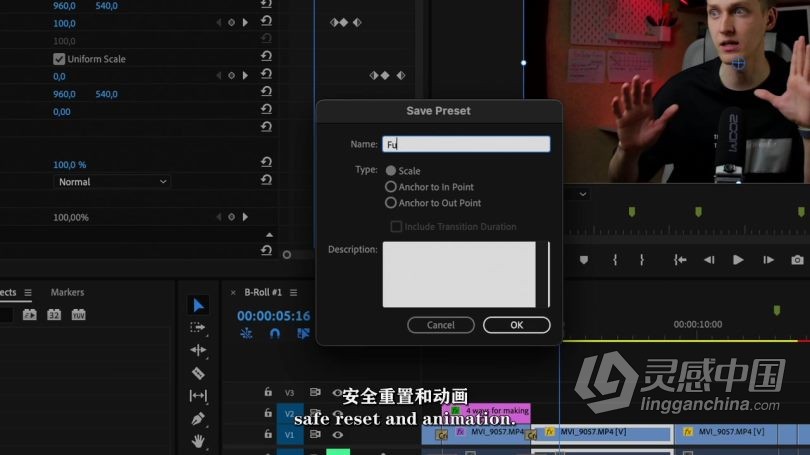Click the Name input field
The height and width of the screenshot is (455, 810).
pyautogui.click(x=466, y=144)
